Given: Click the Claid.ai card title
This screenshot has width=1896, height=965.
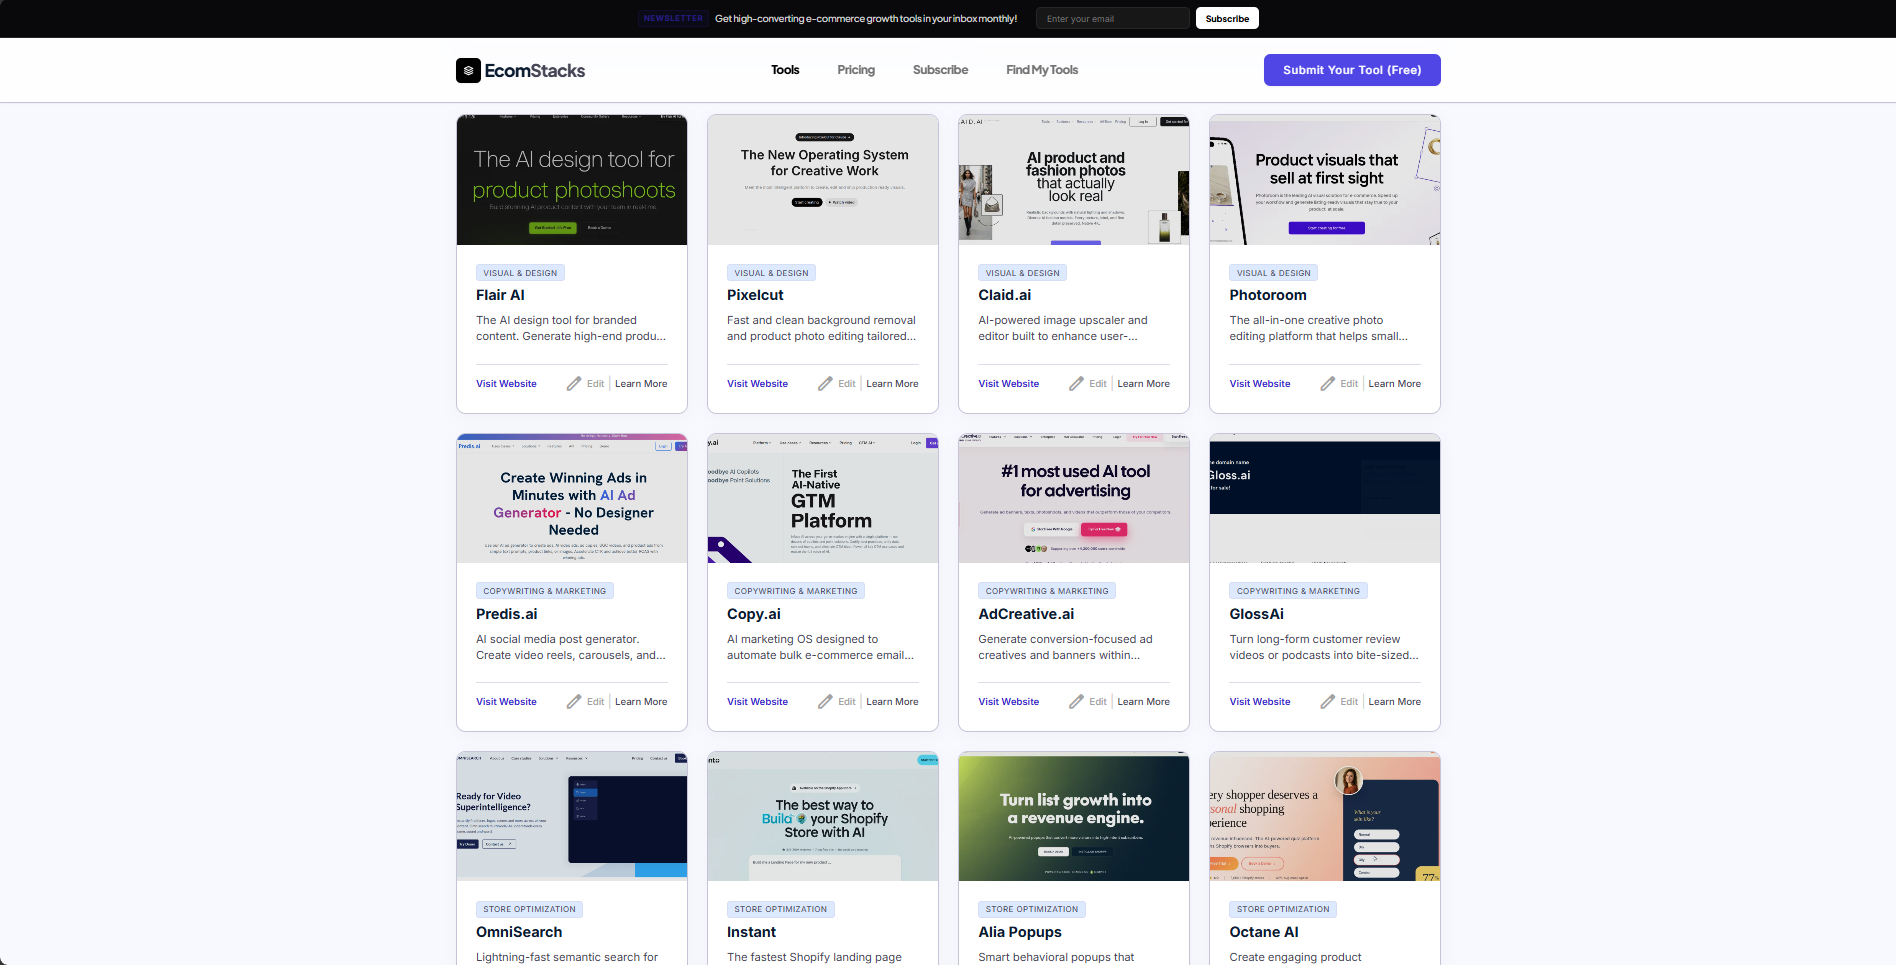Looking at the screenshot, I should (1004, 295).
